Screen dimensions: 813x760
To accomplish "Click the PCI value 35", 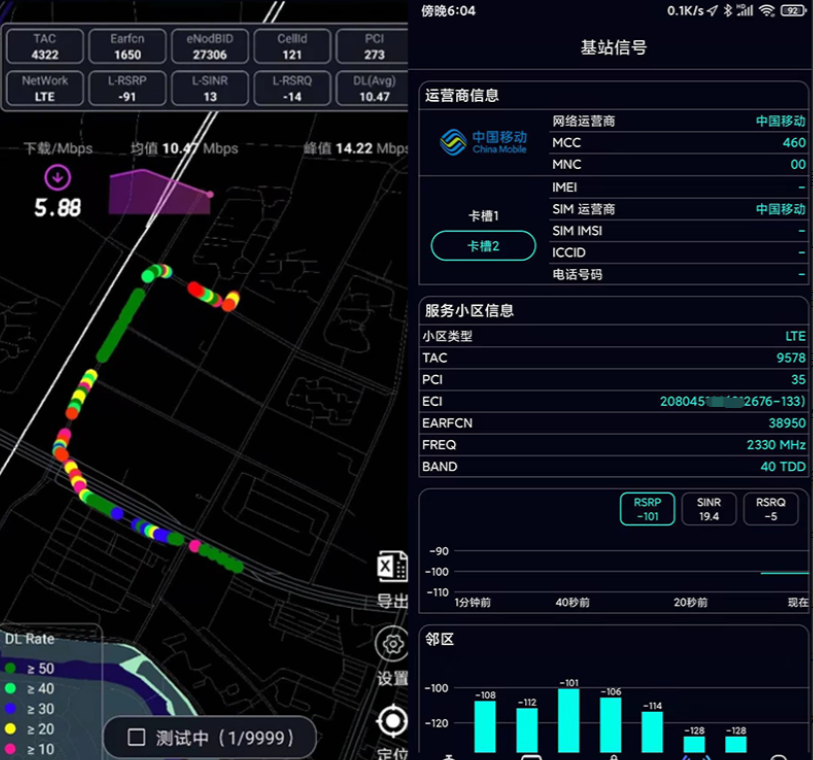I will [x=798, y=379].
